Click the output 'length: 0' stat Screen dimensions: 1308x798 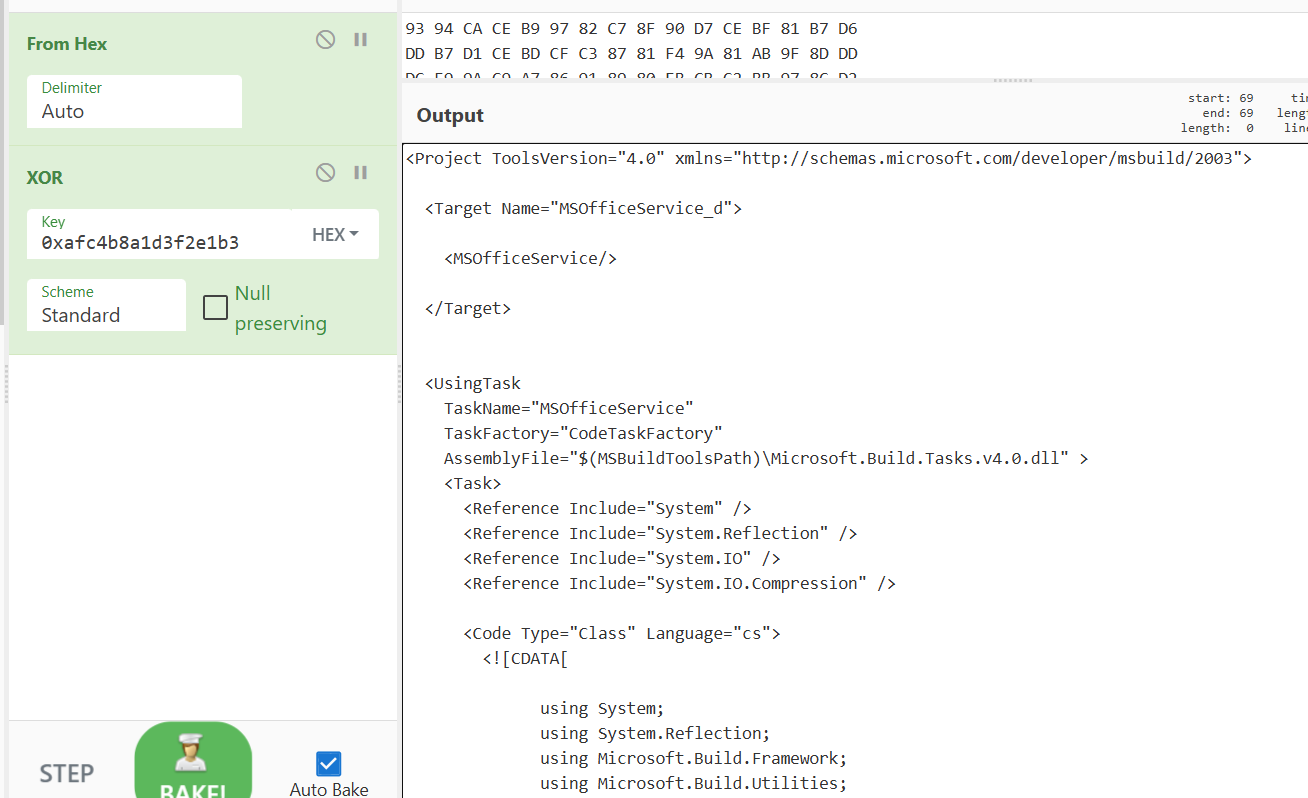pos(1217,128)
